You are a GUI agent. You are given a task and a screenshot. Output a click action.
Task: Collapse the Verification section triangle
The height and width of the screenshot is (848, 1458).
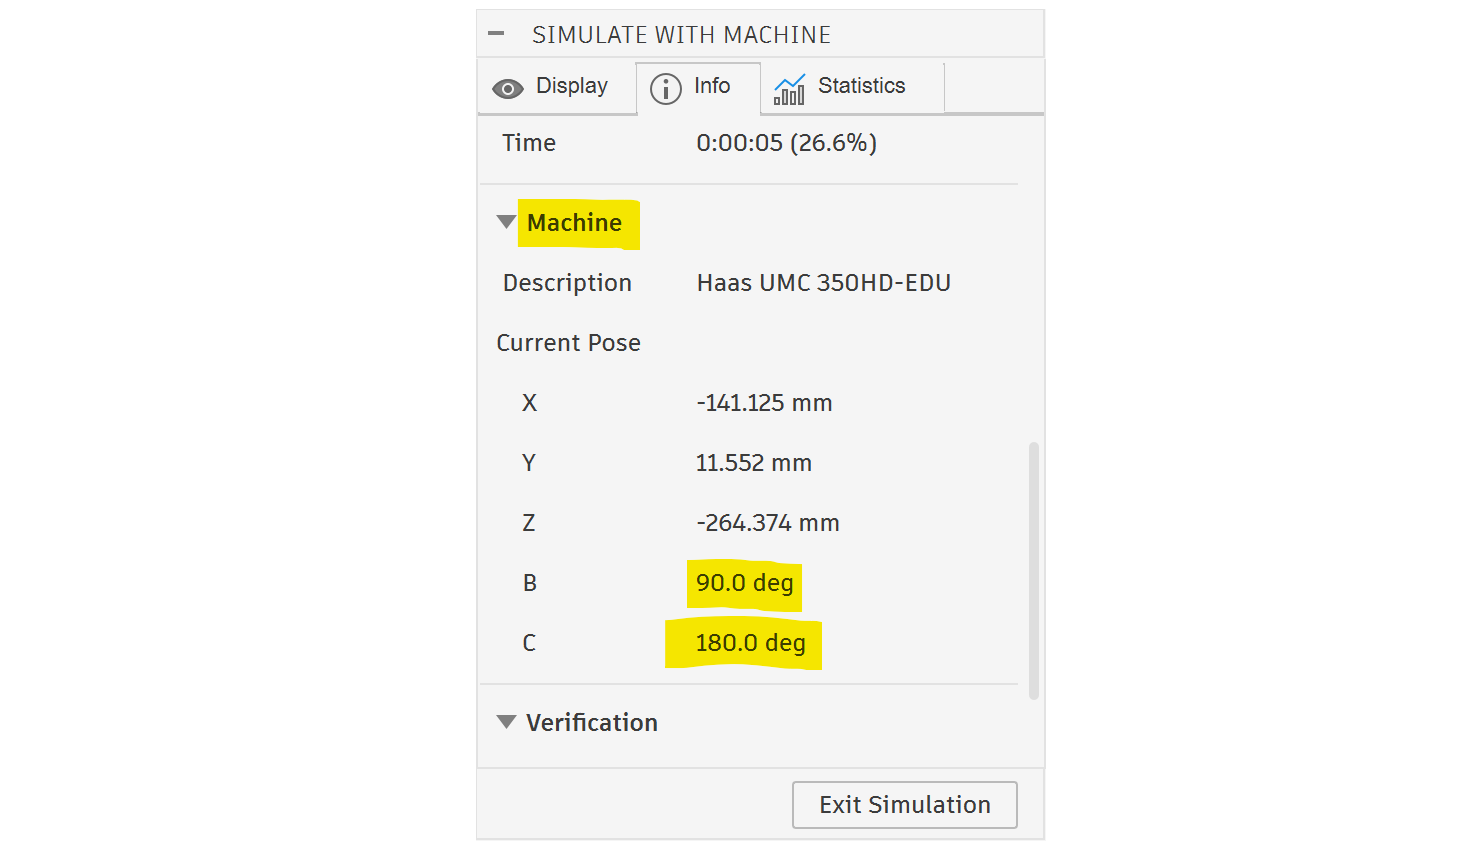[x=507, y=722]
